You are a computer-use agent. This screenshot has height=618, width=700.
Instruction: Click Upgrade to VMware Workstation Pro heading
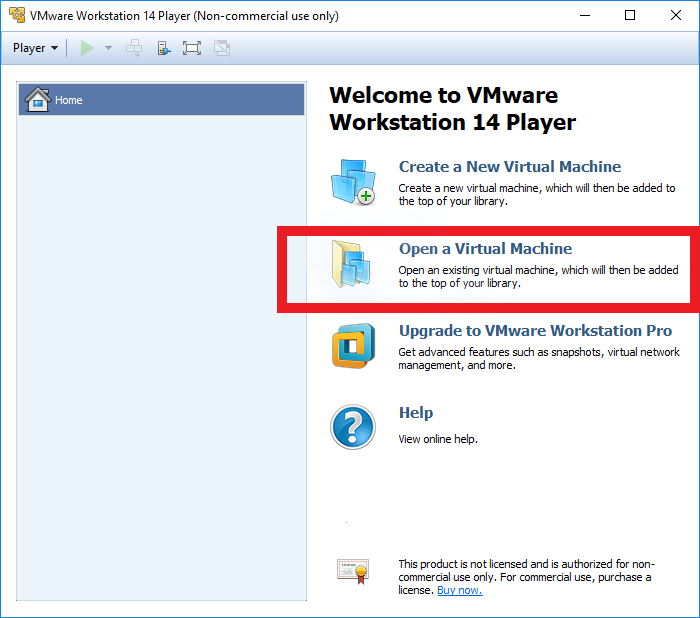click(x=535, y=331)
